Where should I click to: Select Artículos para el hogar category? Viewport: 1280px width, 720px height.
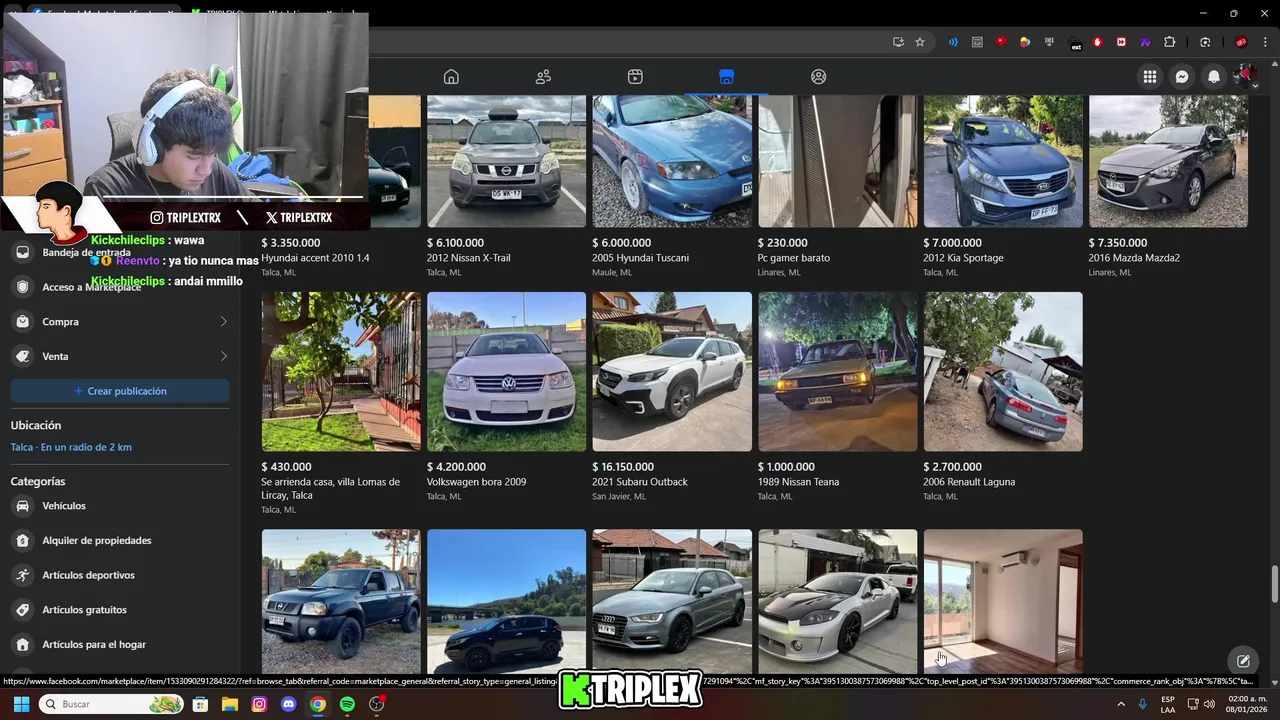pos(120,645)
